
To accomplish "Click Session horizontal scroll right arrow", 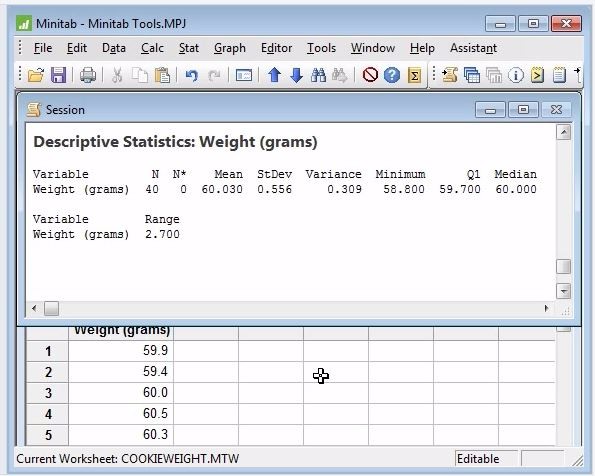I will tap(547, 308).
